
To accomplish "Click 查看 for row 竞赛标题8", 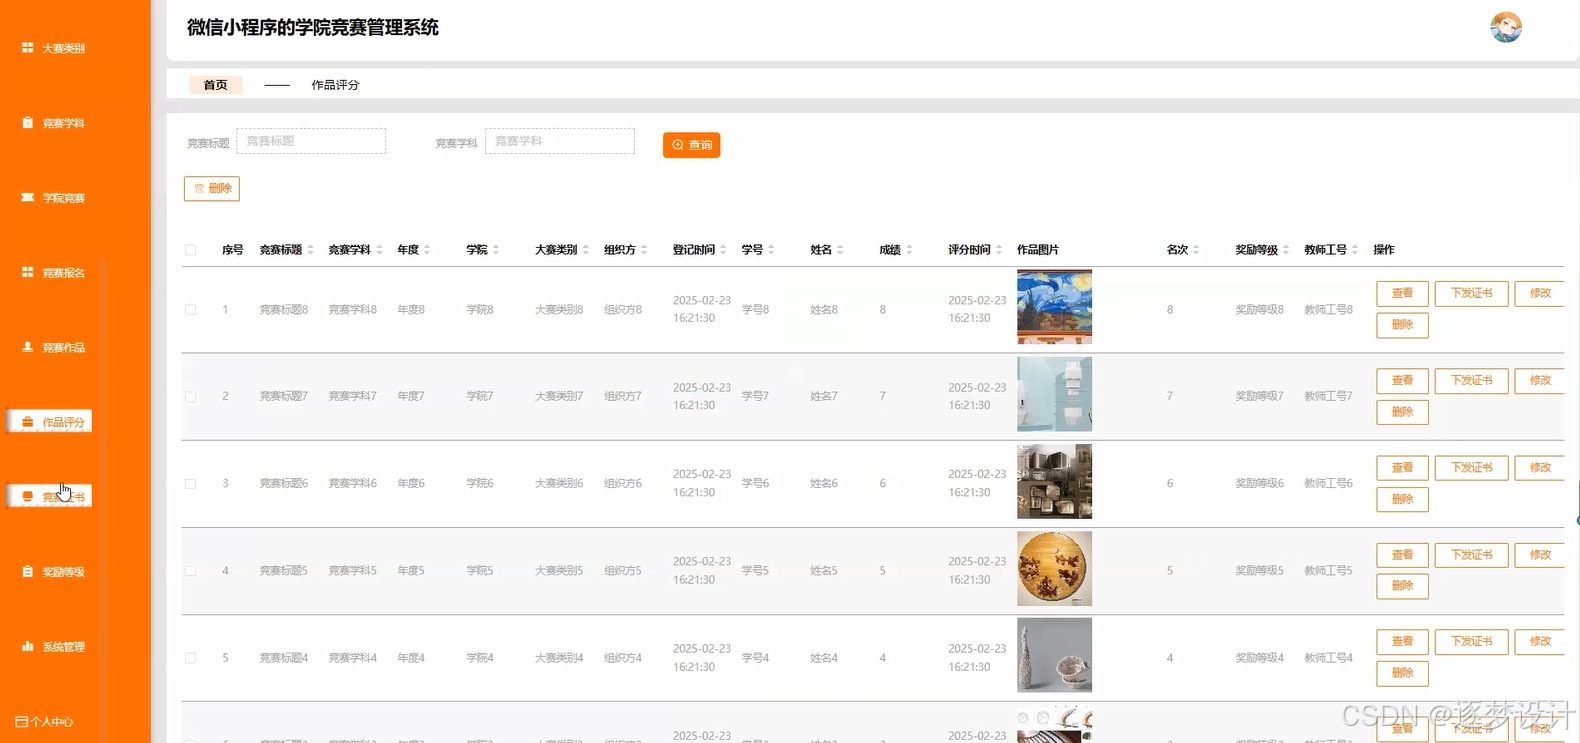I will tap(1402, 293).
